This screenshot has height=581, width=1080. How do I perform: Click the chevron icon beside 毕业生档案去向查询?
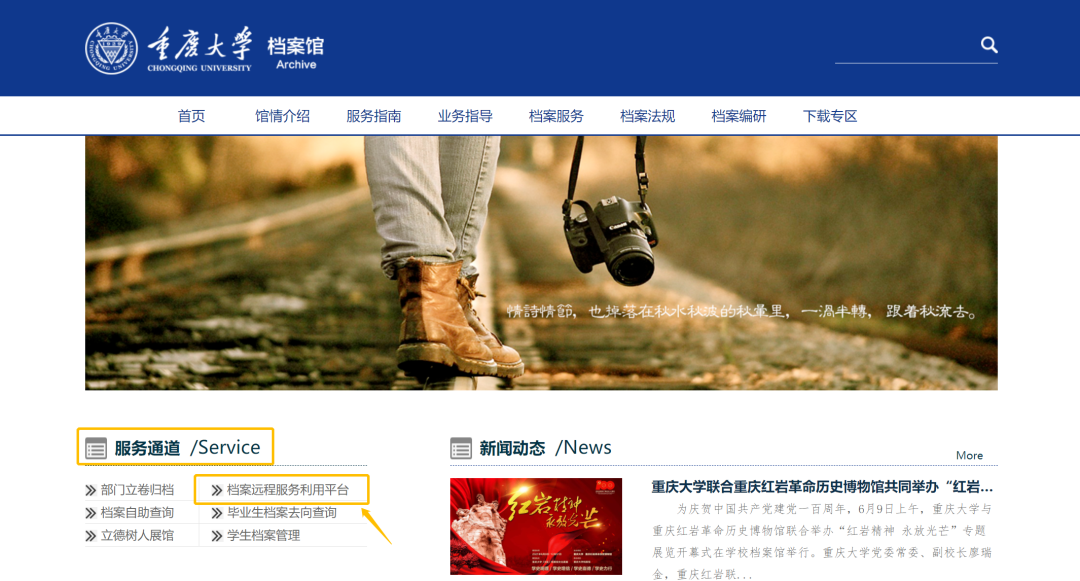click(217, 513)
